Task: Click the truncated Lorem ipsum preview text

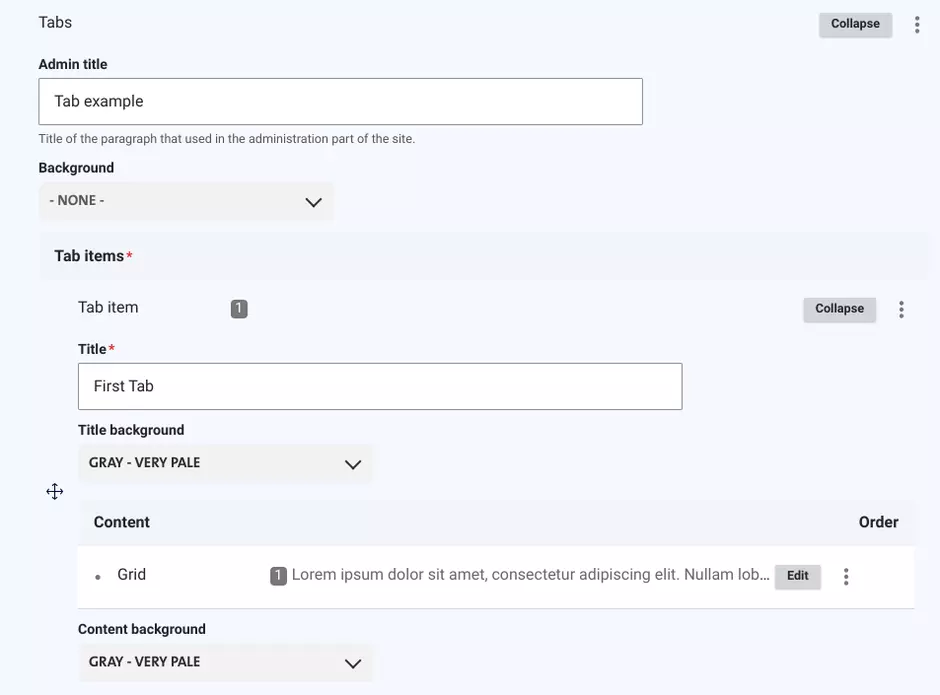Action: pyautogui.click(x=520, y=574)
